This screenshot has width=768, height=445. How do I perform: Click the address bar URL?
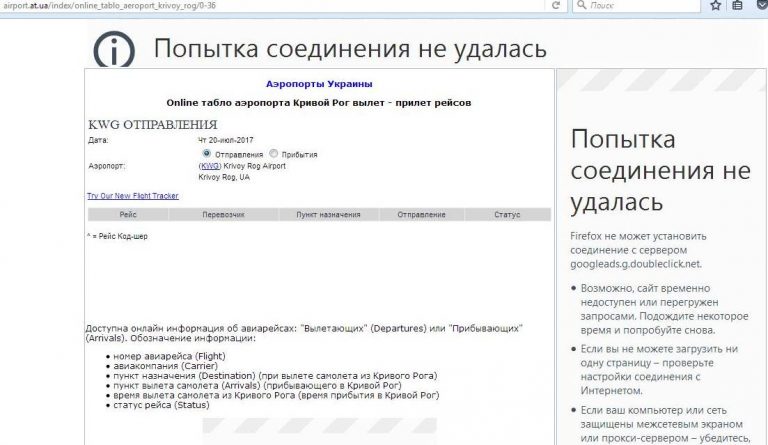point(120,6)
